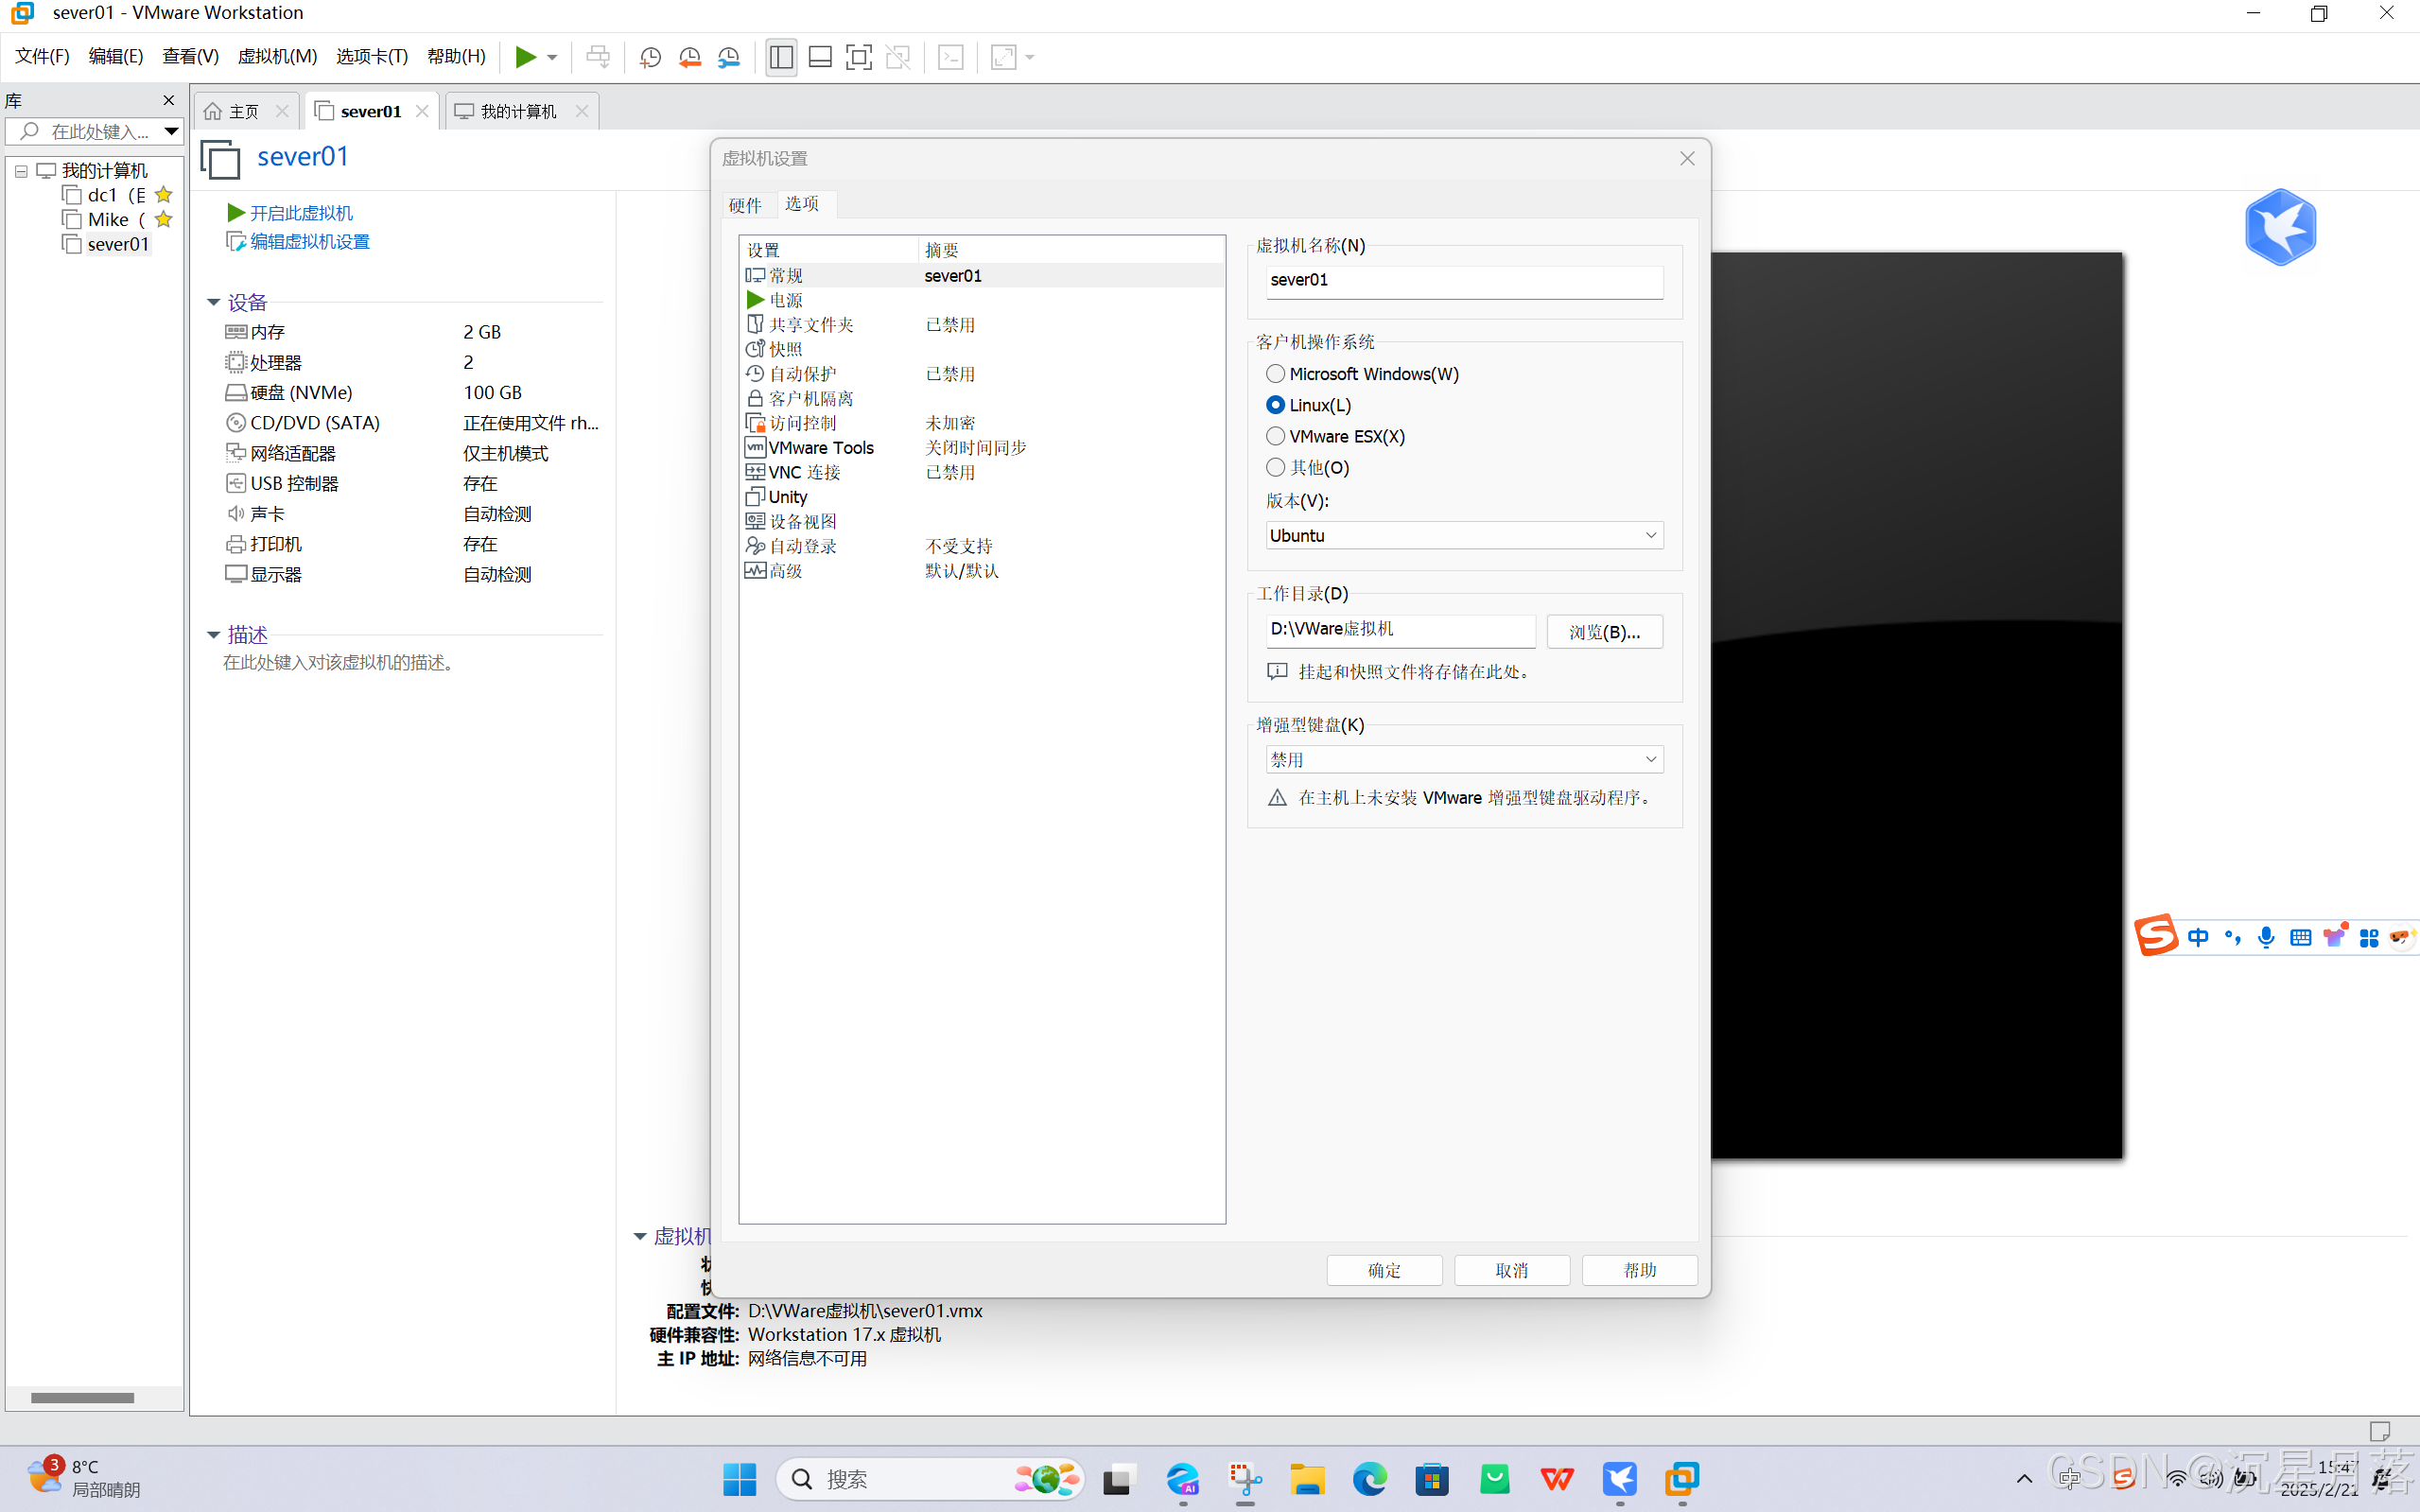Viewport: 2420px width, 1512px height.
Task: Click the green power-on play toolbar icon
Action: 525,57
